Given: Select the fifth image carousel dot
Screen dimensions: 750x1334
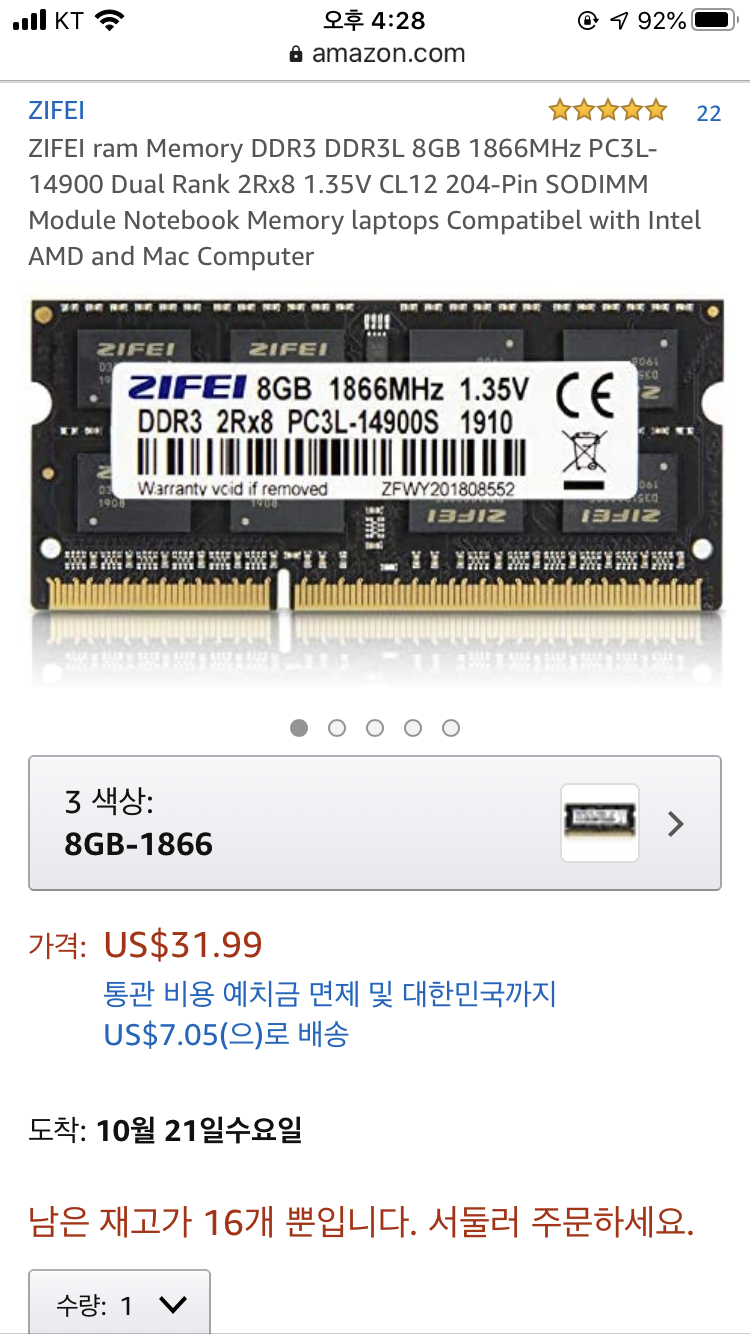Looking at the screenshot, I should [451, 728].
